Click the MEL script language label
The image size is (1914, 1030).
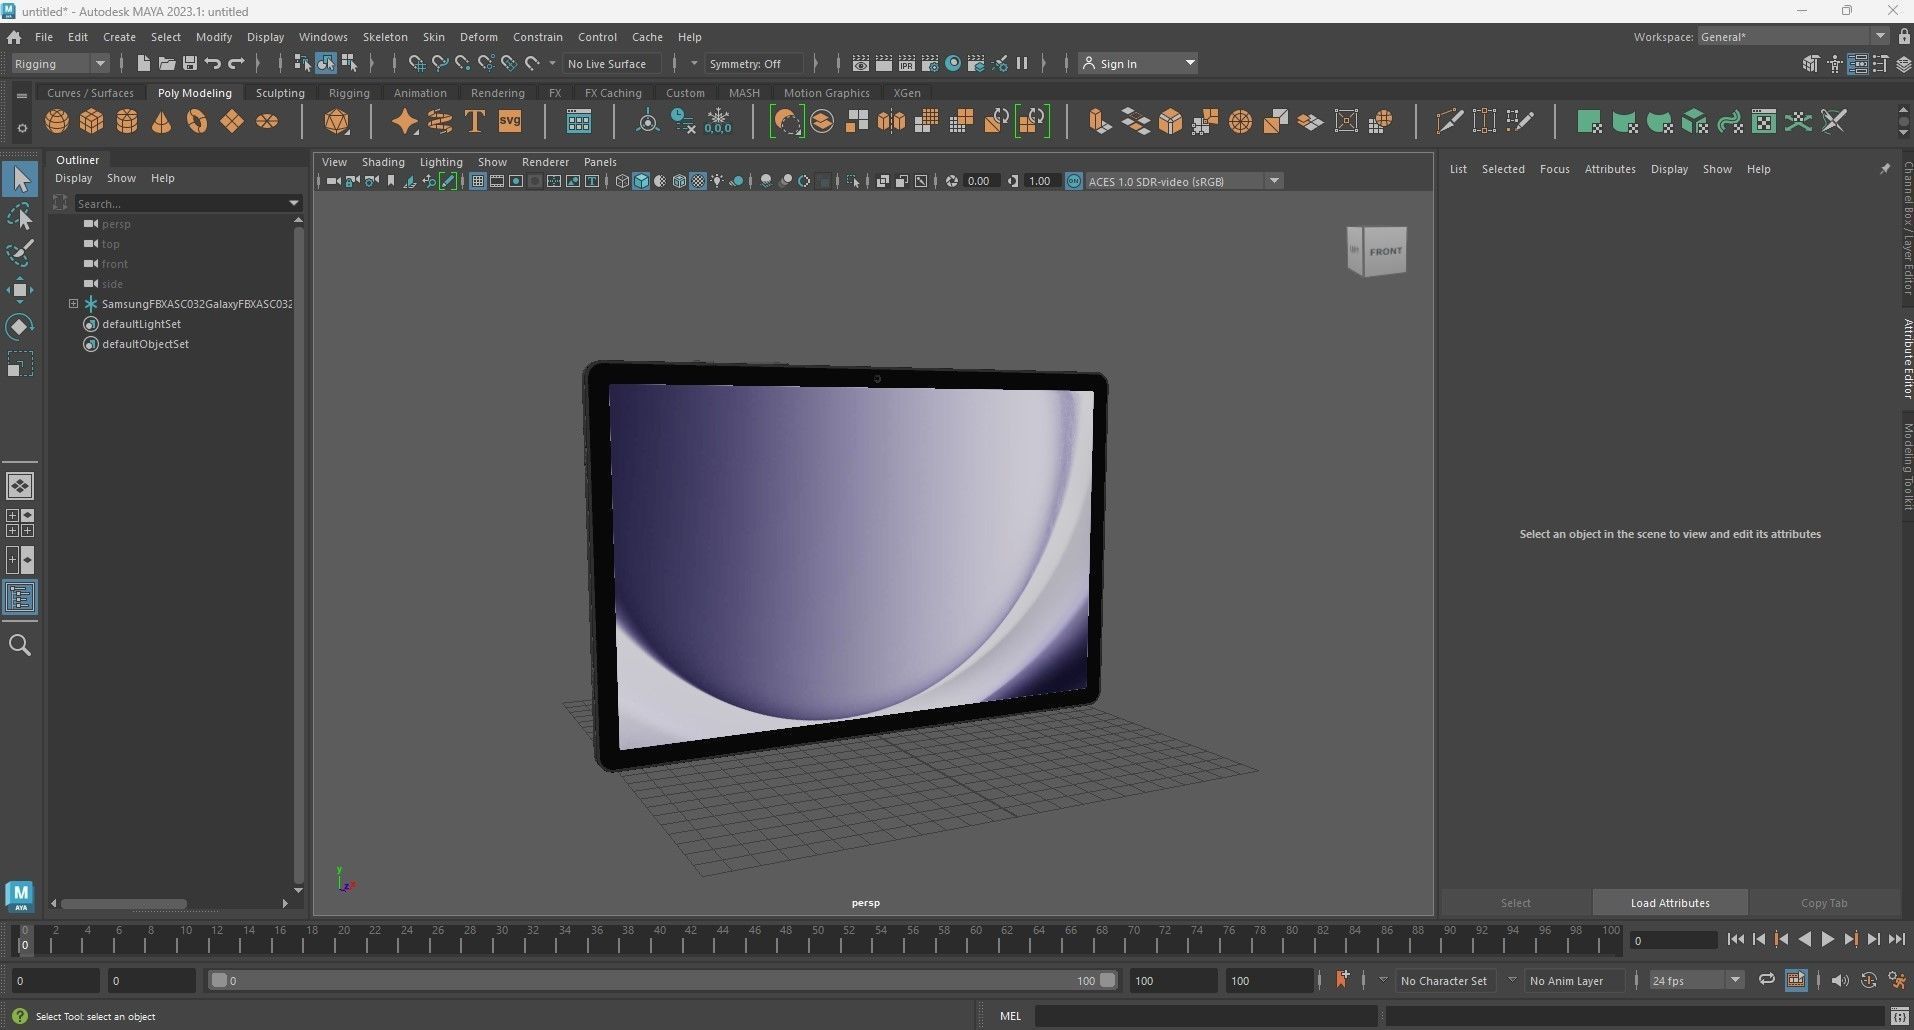tap(1010, 1016)
